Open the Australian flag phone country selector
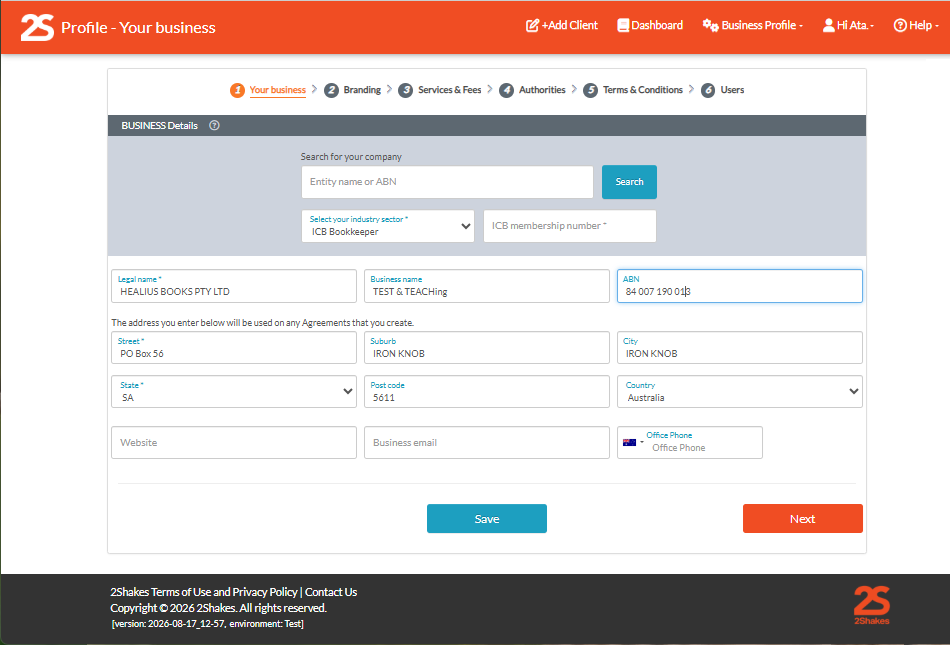The image size is (950, 645). point(633,442)
